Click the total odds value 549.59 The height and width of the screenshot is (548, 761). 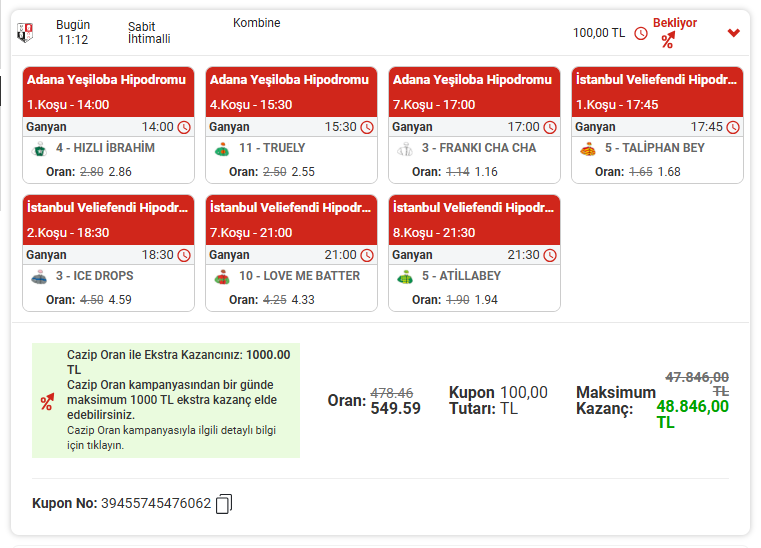pos(396,408)
